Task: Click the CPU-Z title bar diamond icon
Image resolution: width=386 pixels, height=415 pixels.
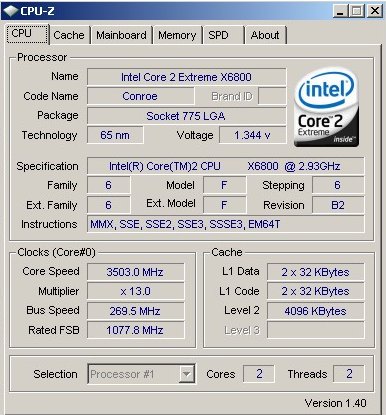Action: tap(10, 11)
